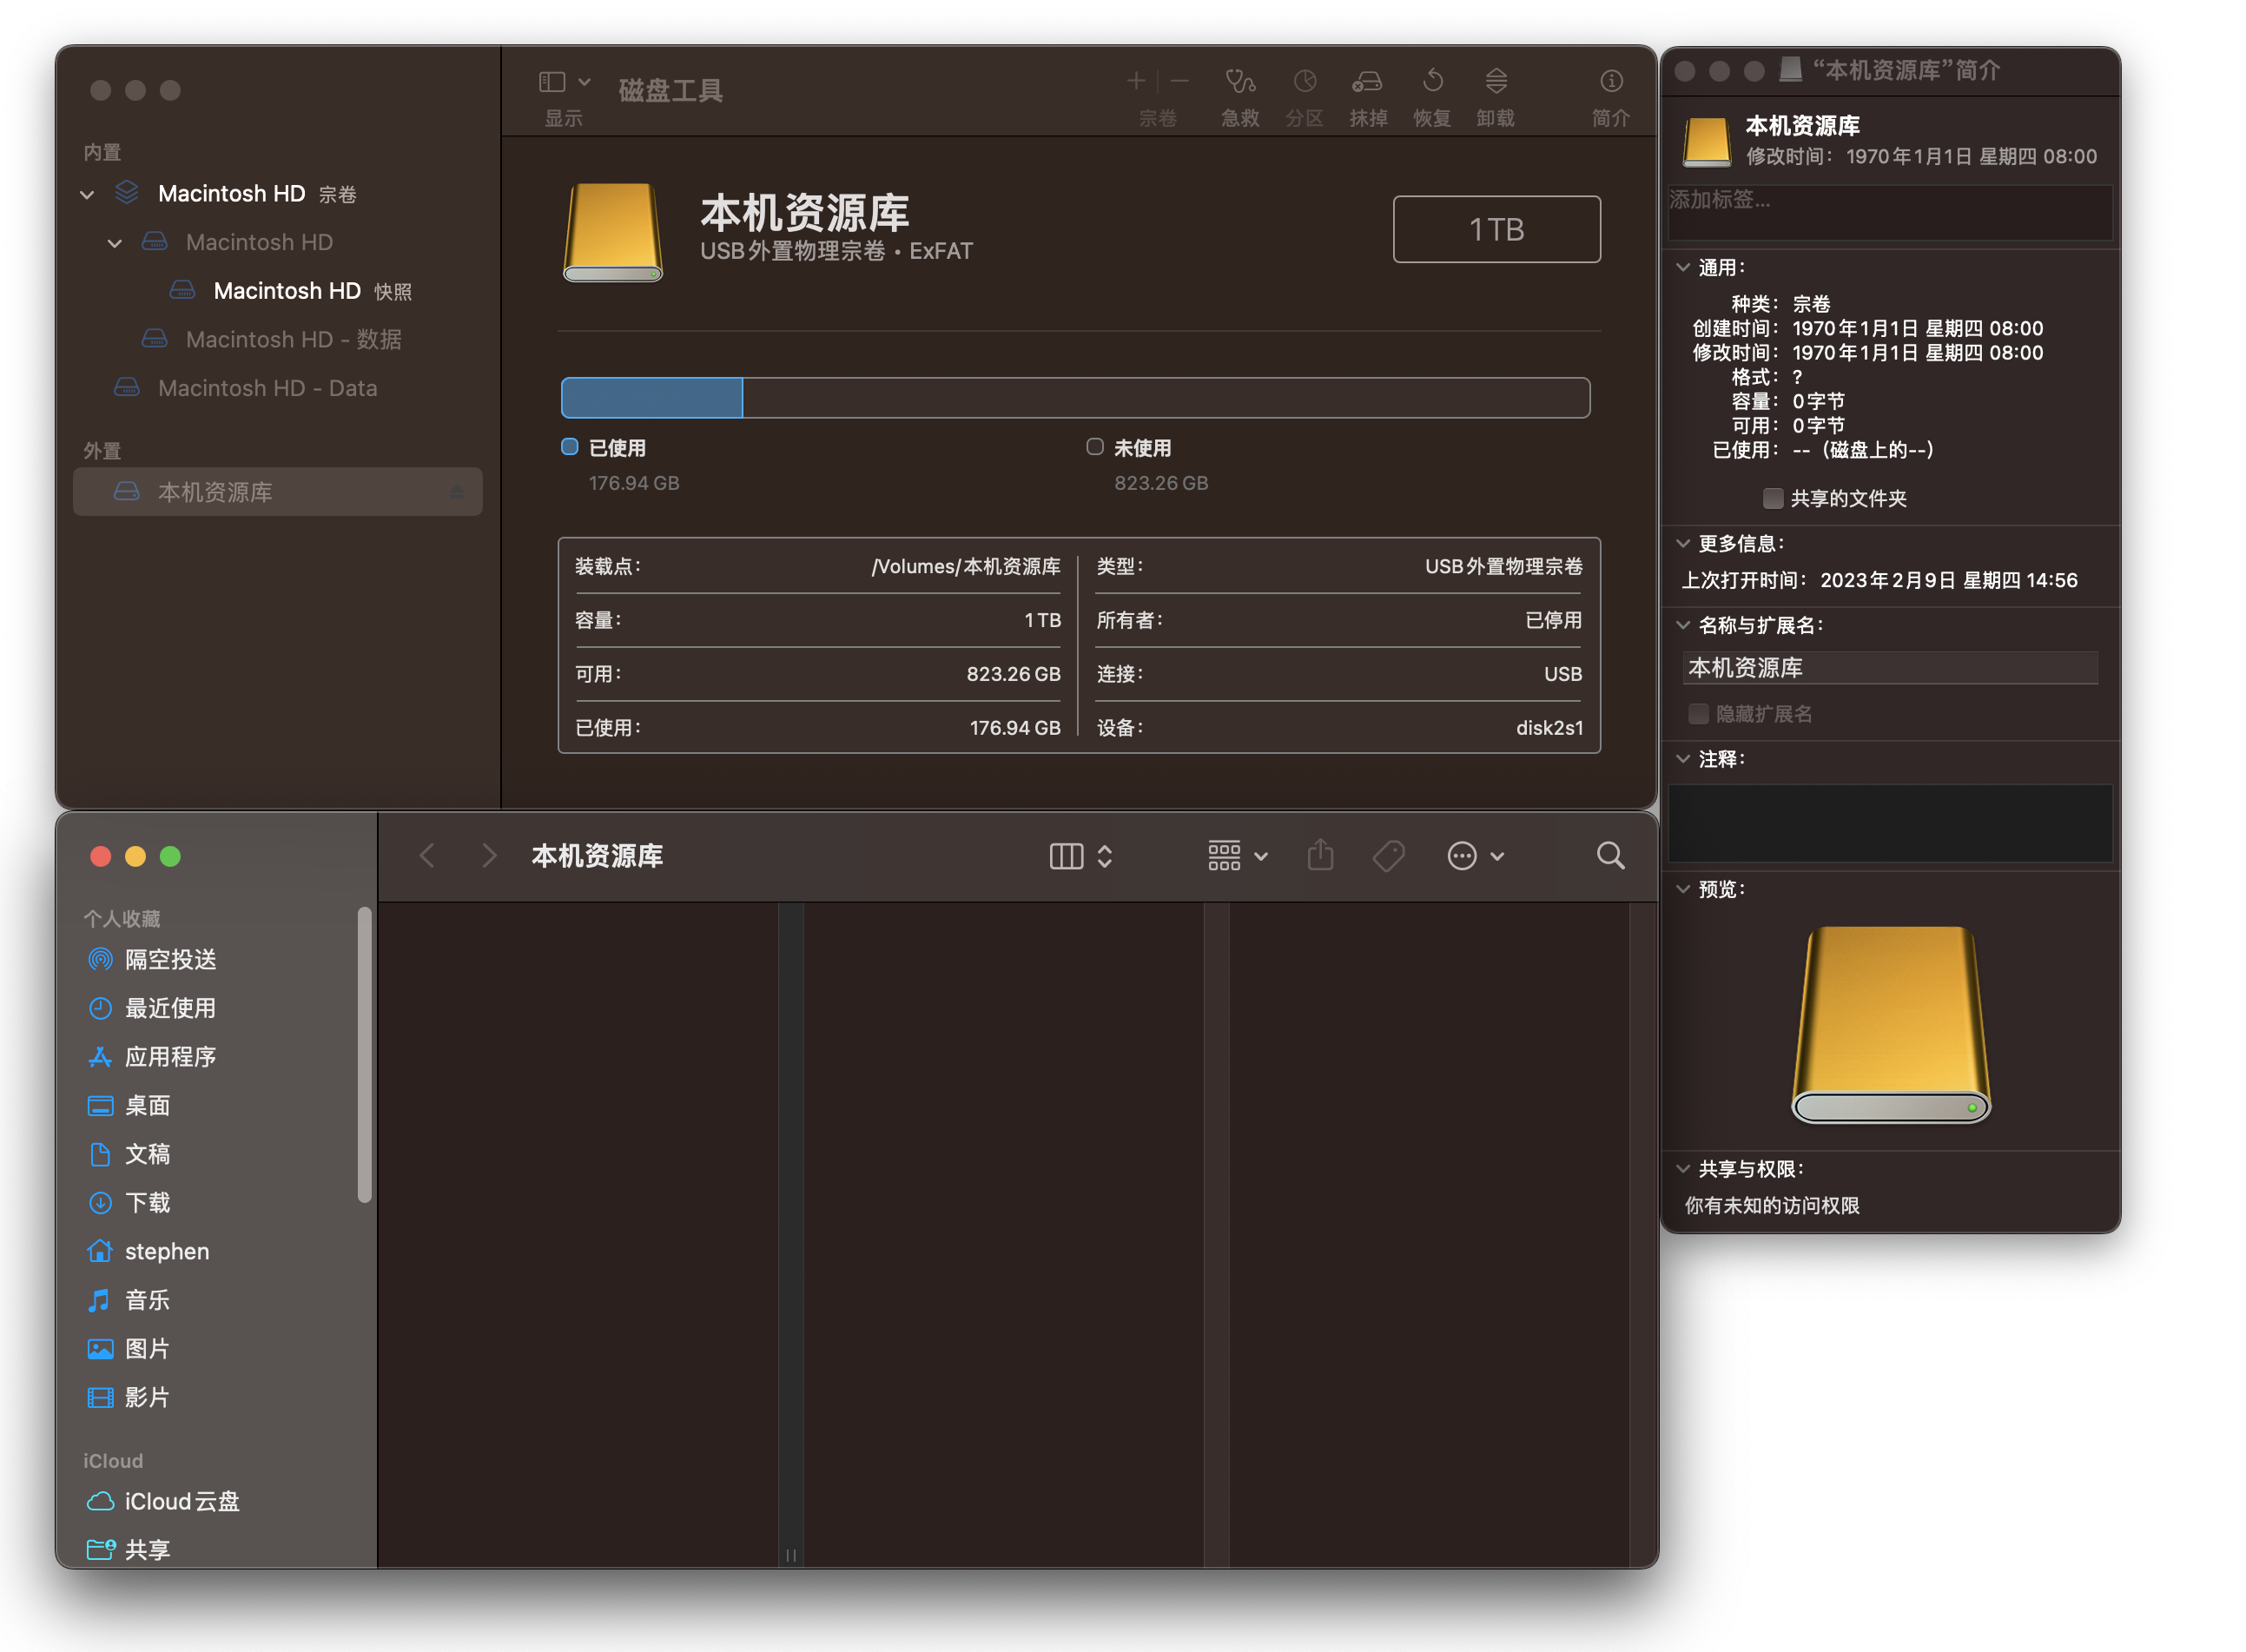Click the 添加标签 tags field

pos(1888,210)
